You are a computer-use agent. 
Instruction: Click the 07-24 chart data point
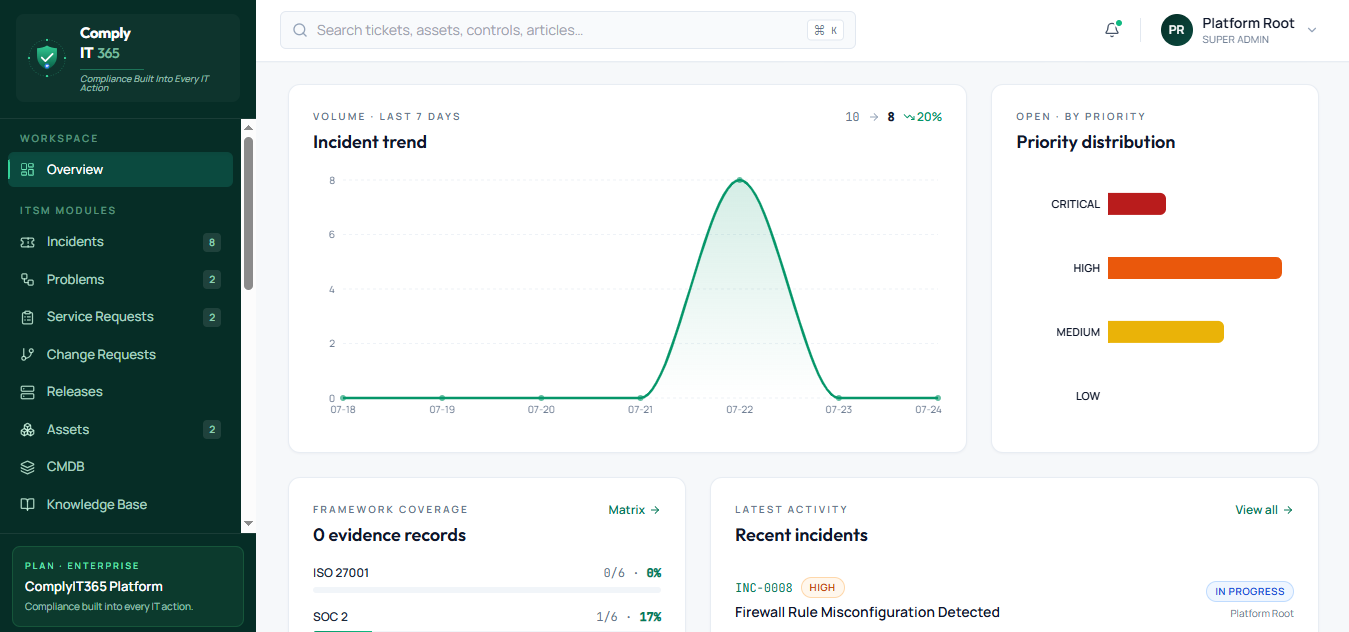click(x=937, y=398)
